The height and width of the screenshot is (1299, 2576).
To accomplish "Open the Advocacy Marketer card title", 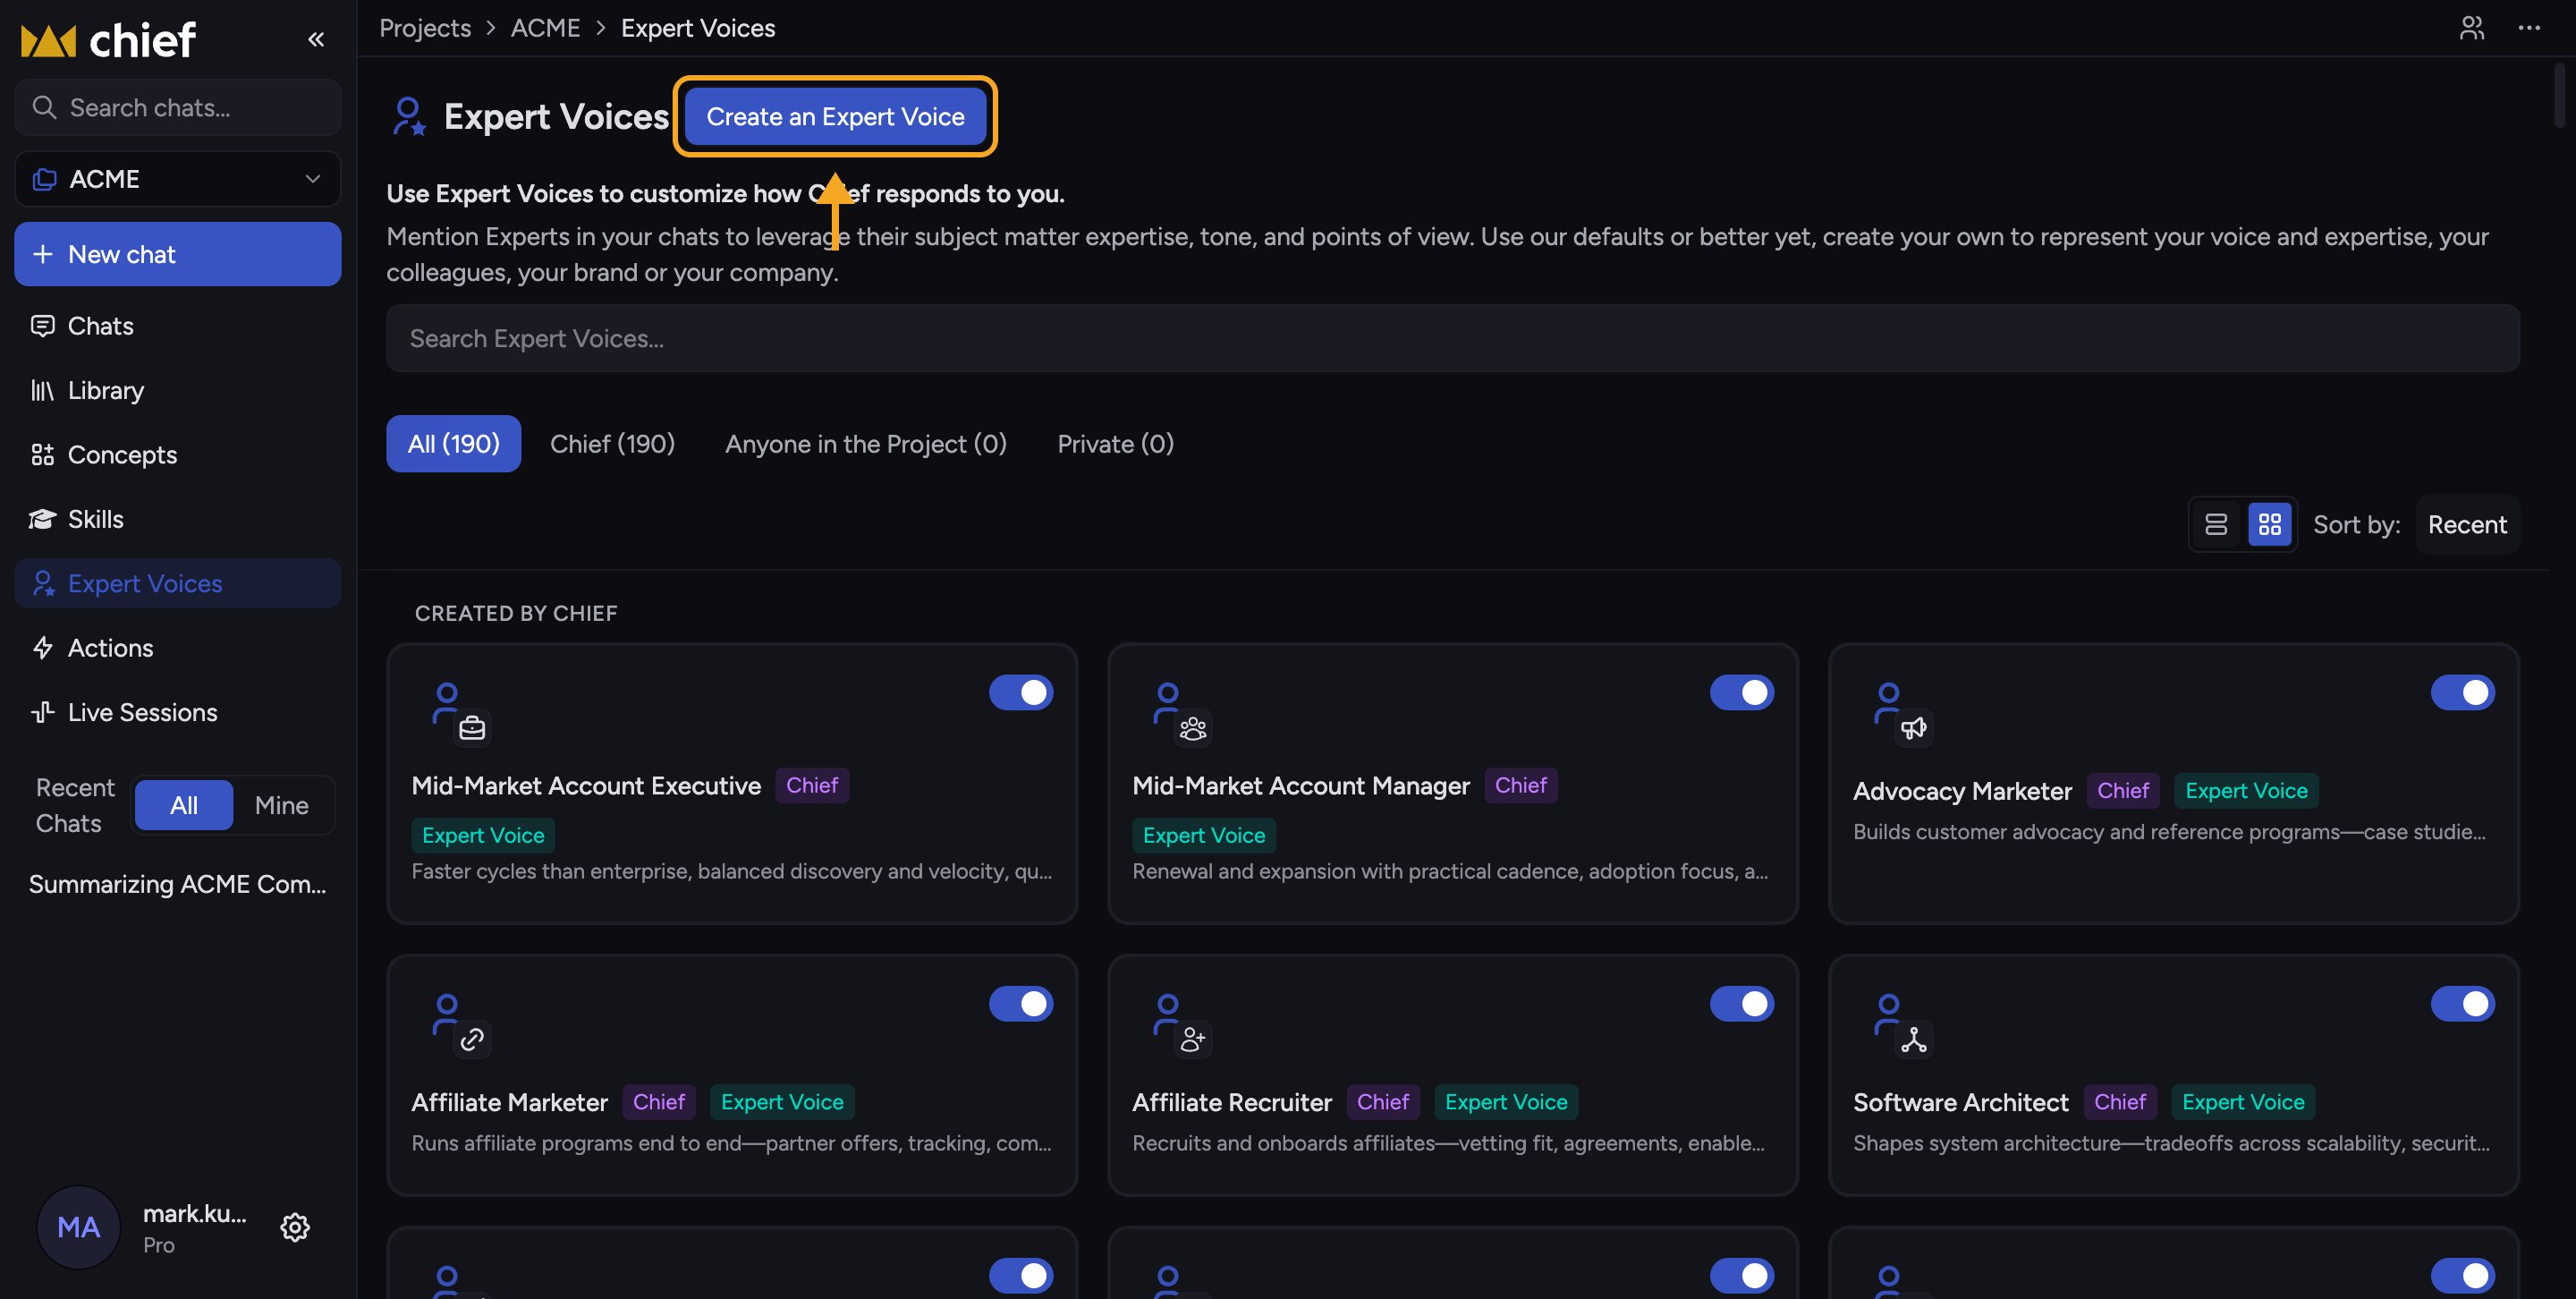I will click(x=1962, y=791).
